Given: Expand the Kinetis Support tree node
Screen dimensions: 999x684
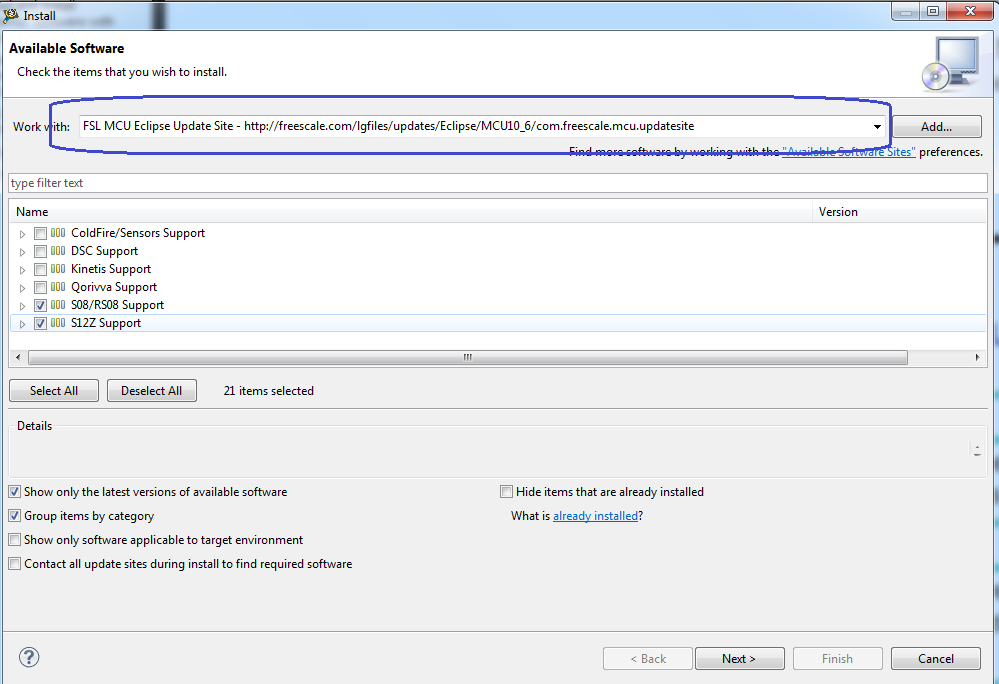Looking at the screenshot, I should (22, 270).
